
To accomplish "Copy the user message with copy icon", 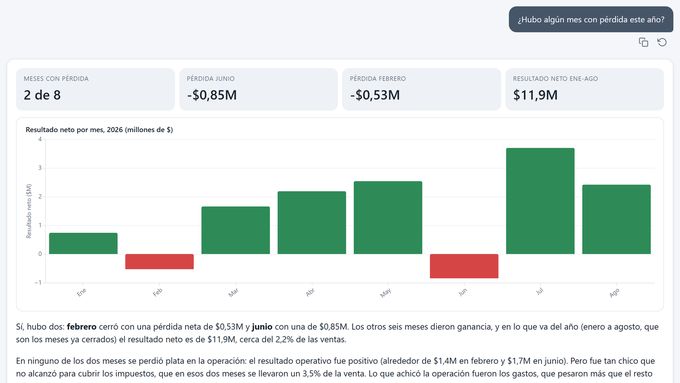I will click(x=644, y=42).
